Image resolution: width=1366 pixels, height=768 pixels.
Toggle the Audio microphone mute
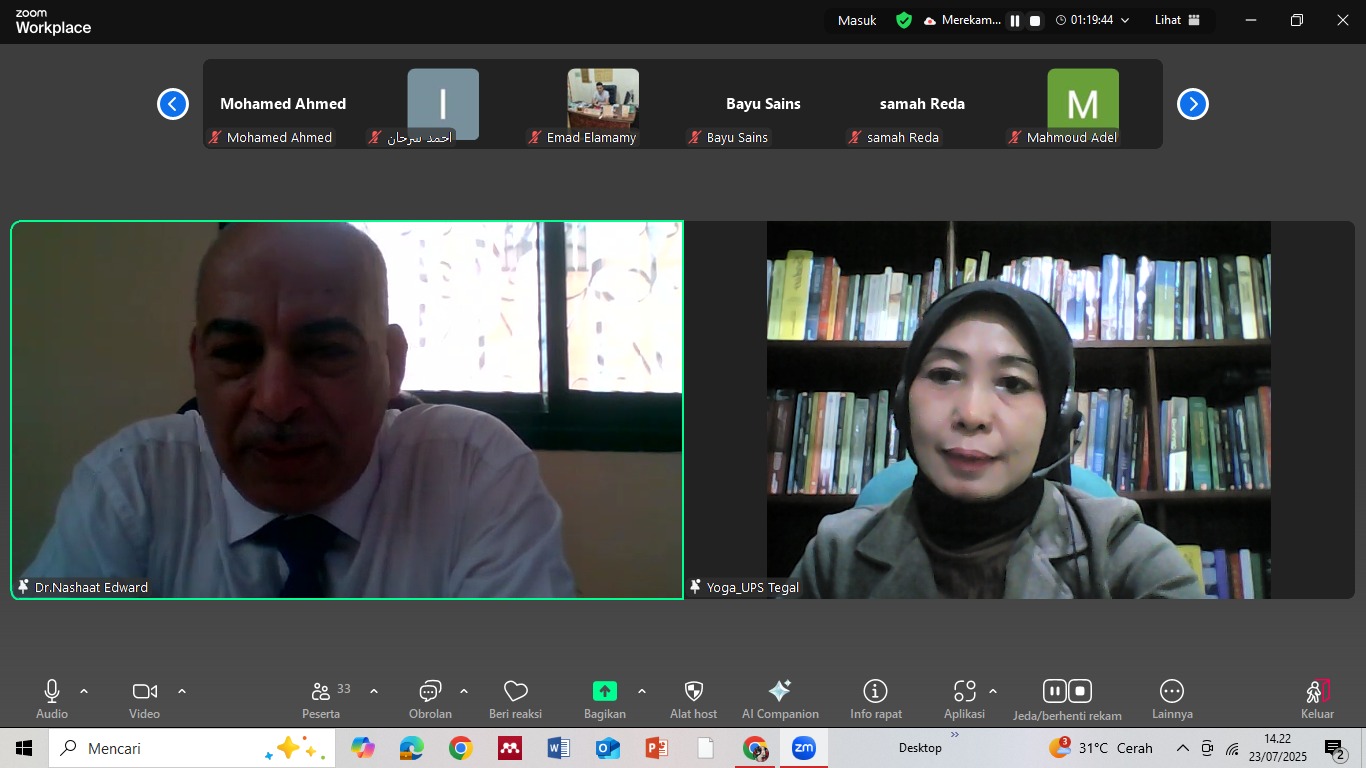click(52, 692)
